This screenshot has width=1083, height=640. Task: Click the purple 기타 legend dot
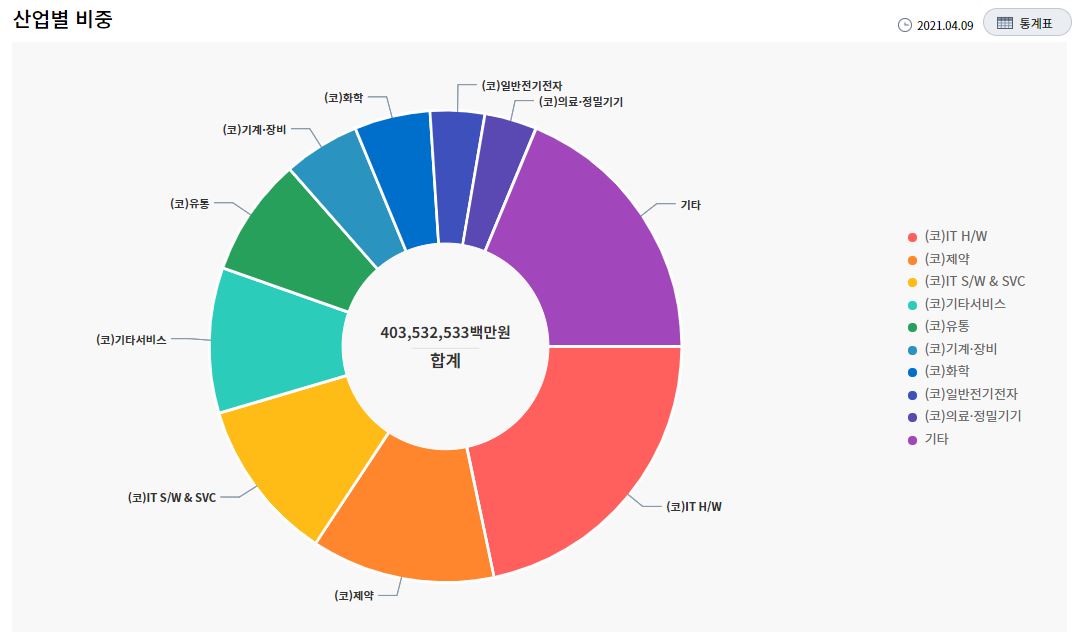coord(912,439)
